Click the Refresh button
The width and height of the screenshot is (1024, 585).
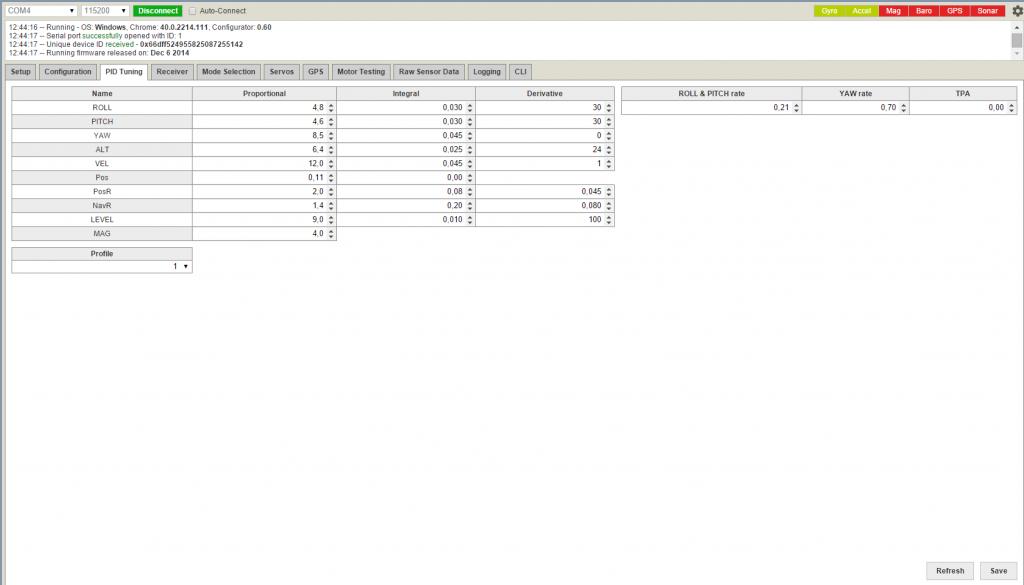click(950, 571)
